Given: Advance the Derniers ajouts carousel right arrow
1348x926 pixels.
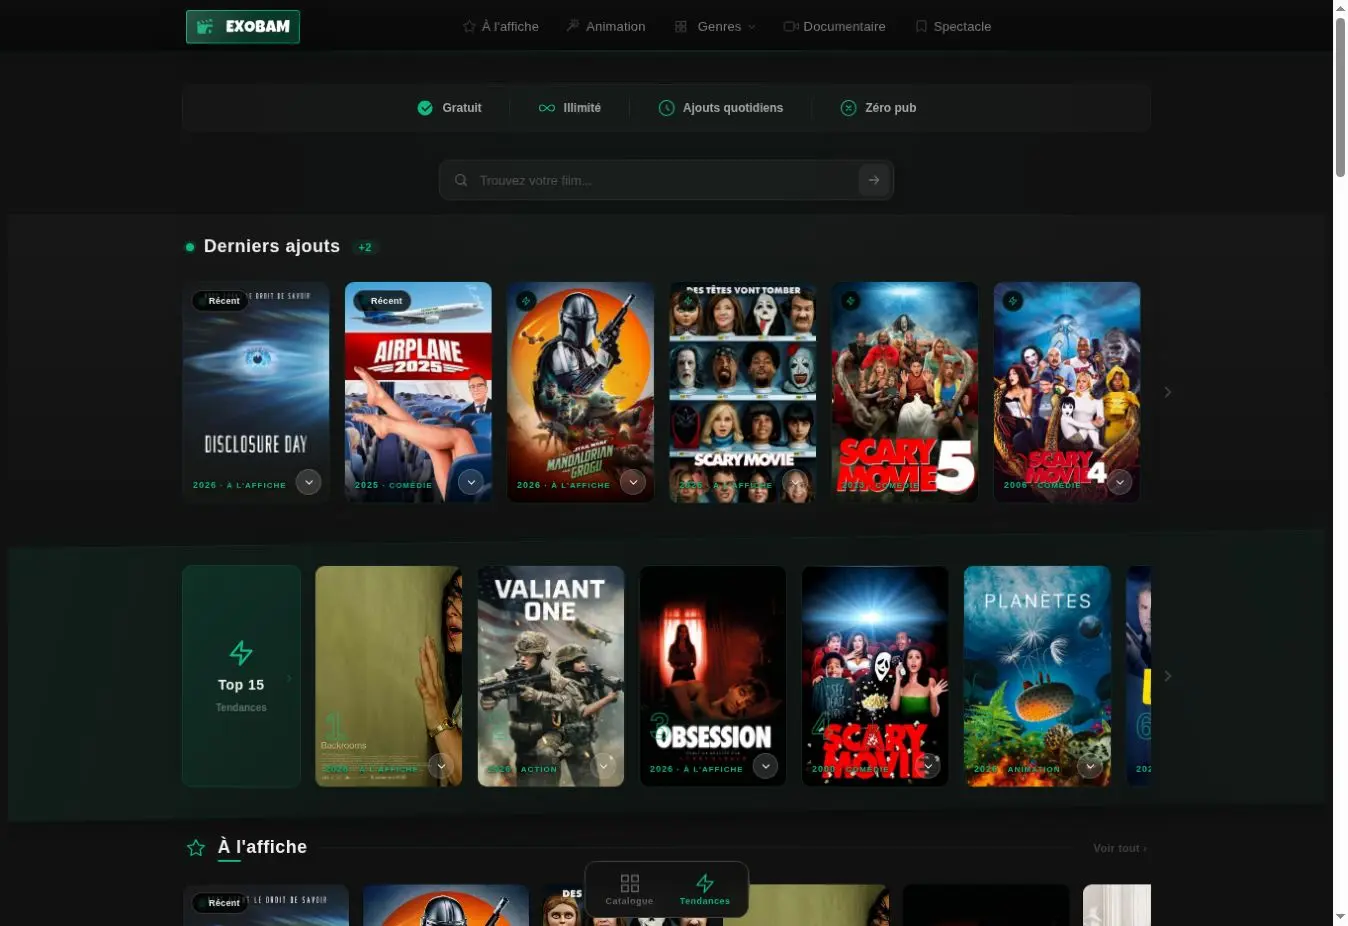Looking at the screenshot, I should (1167, 392).
